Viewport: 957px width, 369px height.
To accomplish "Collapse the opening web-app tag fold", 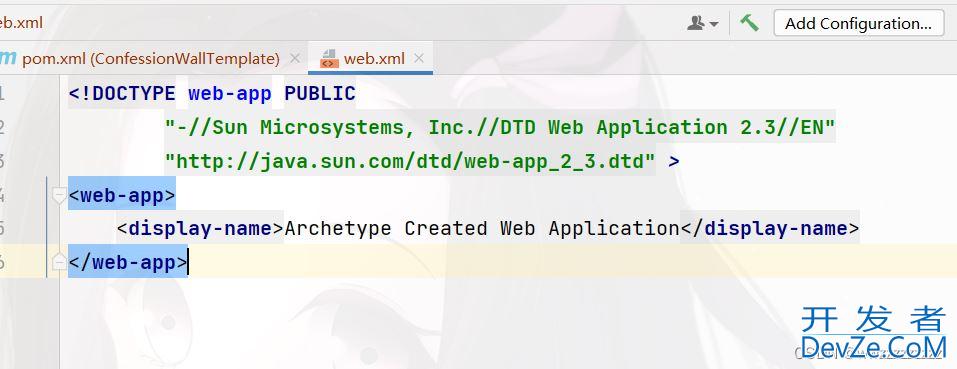I will coord(59,196).
